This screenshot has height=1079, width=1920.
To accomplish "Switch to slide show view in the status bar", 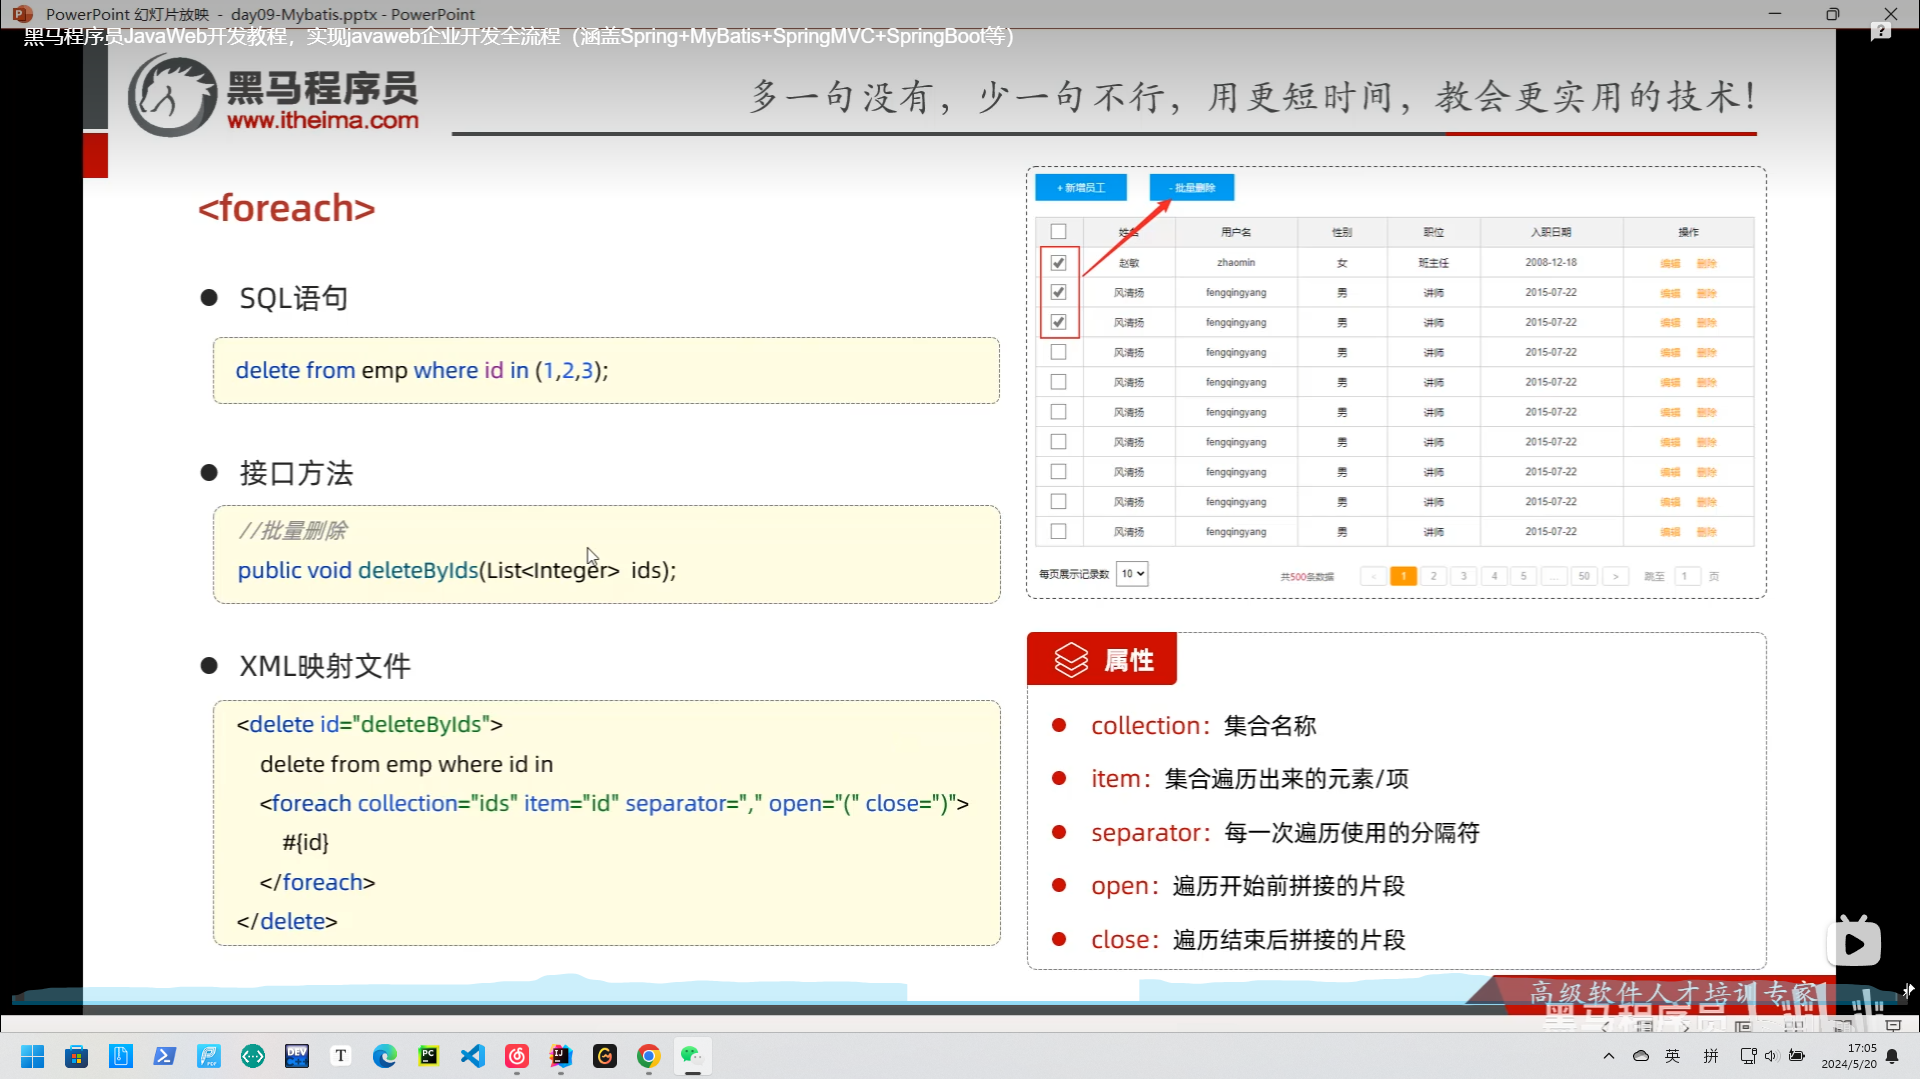I will tap(1892, 1026).
